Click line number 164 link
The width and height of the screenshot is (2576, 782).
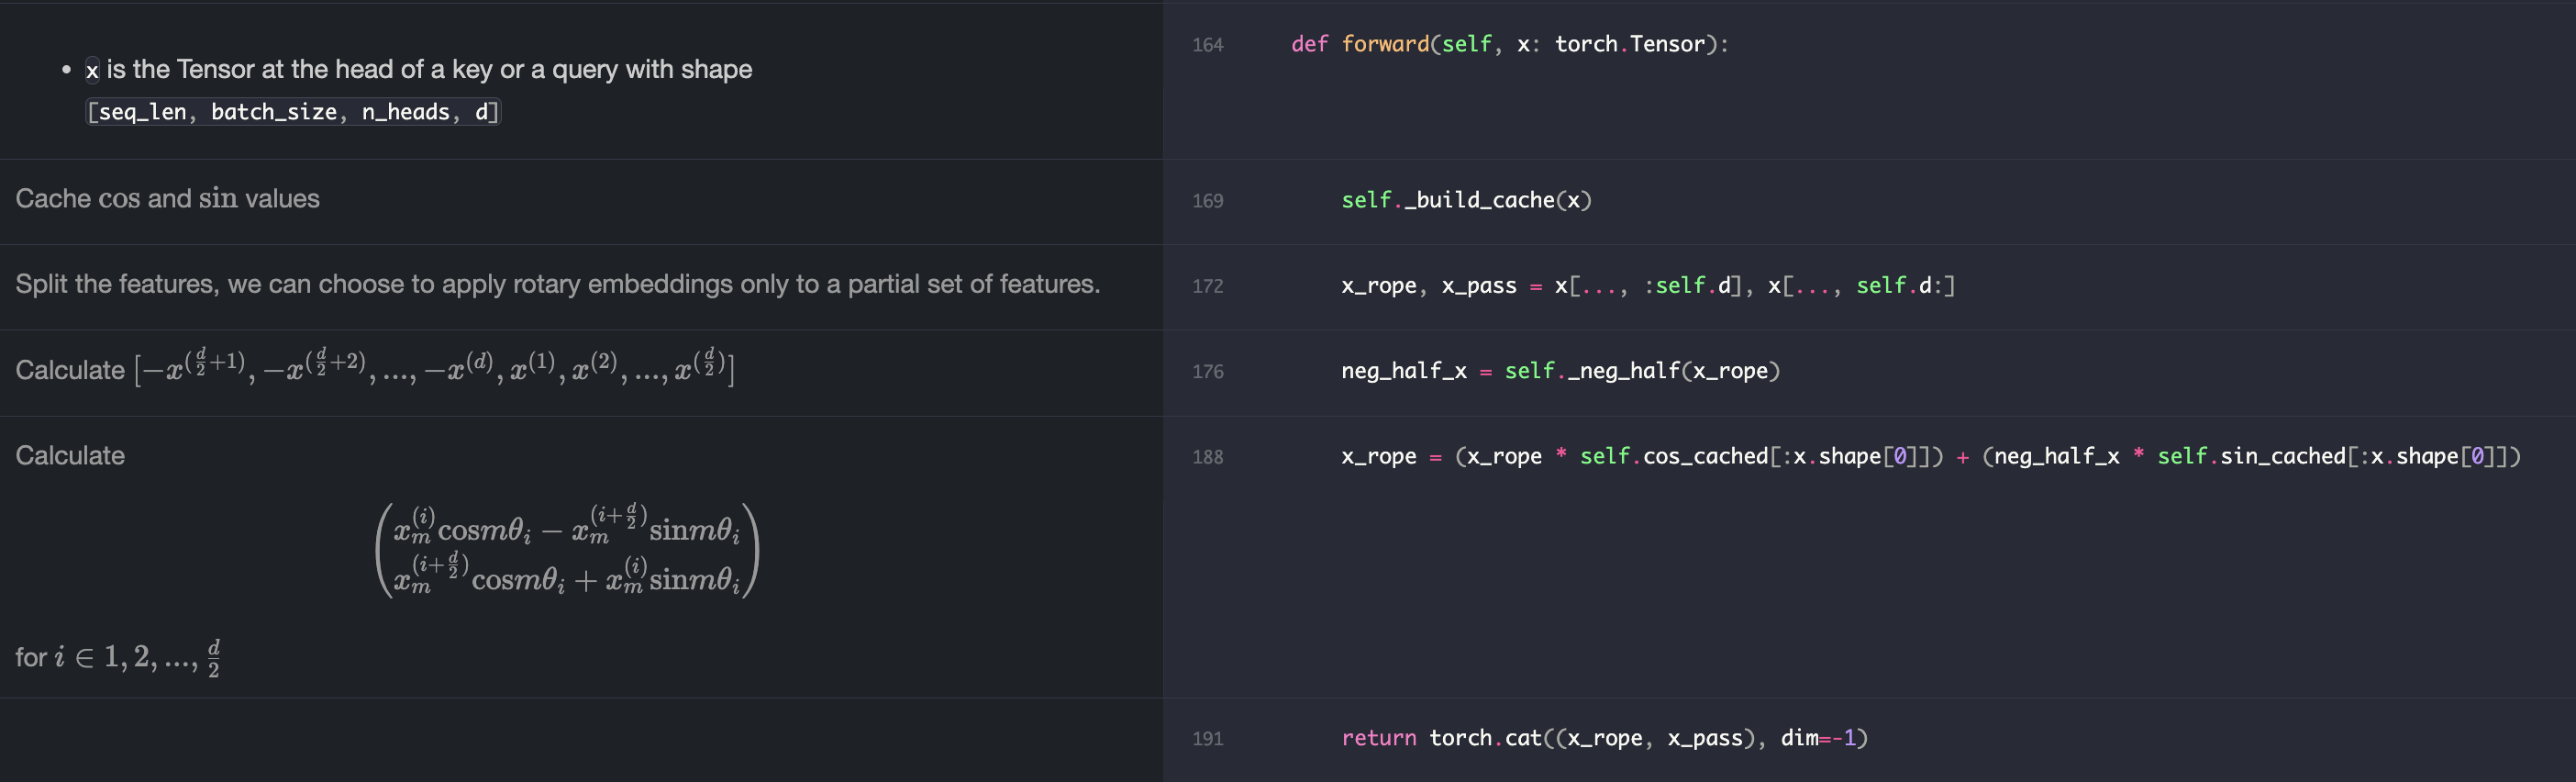tap(1207, 45)
